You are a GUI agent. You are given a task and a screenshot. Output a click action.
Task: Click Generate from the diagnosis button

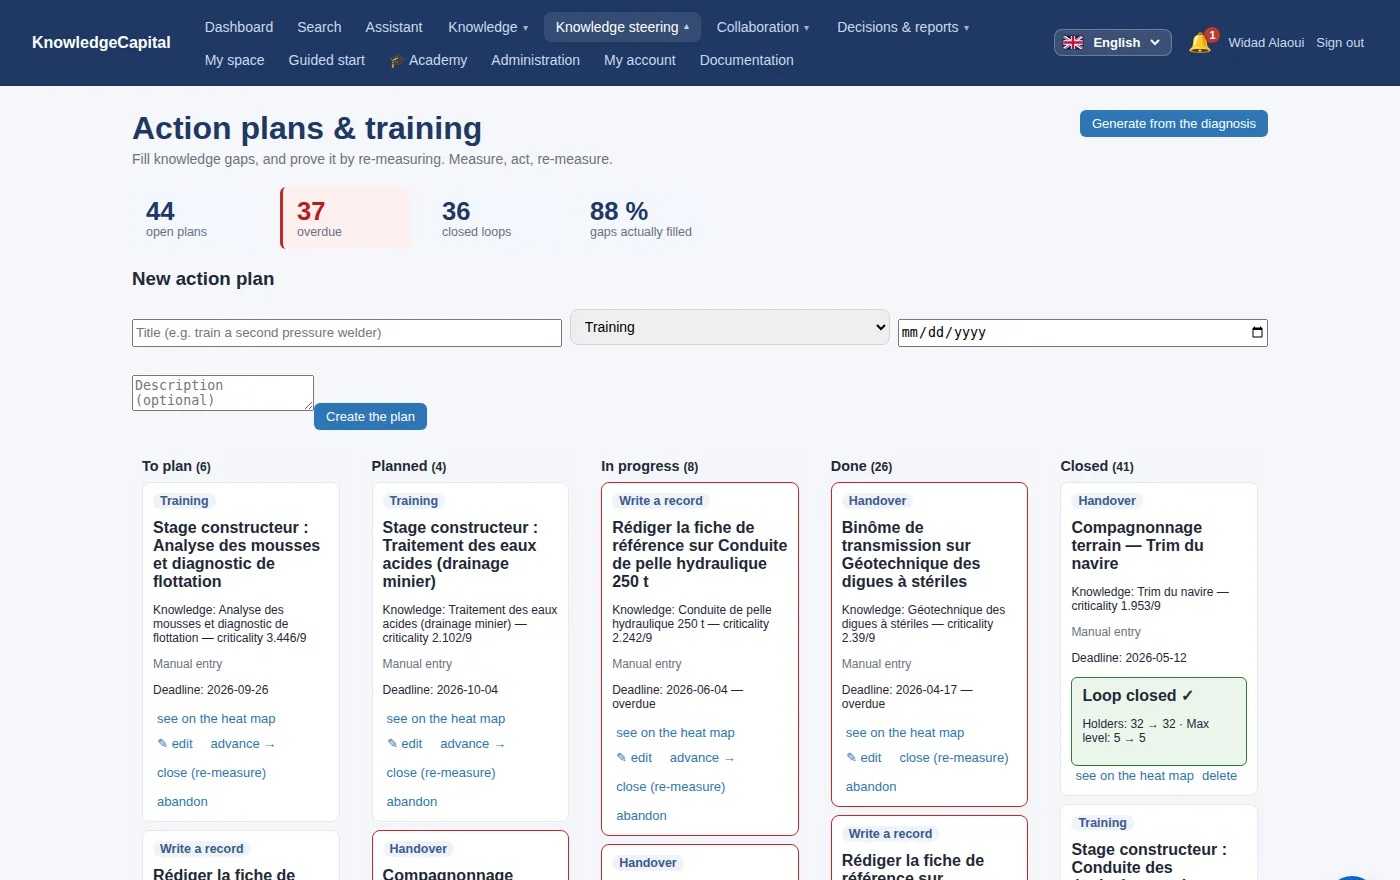coord(1174,123)
